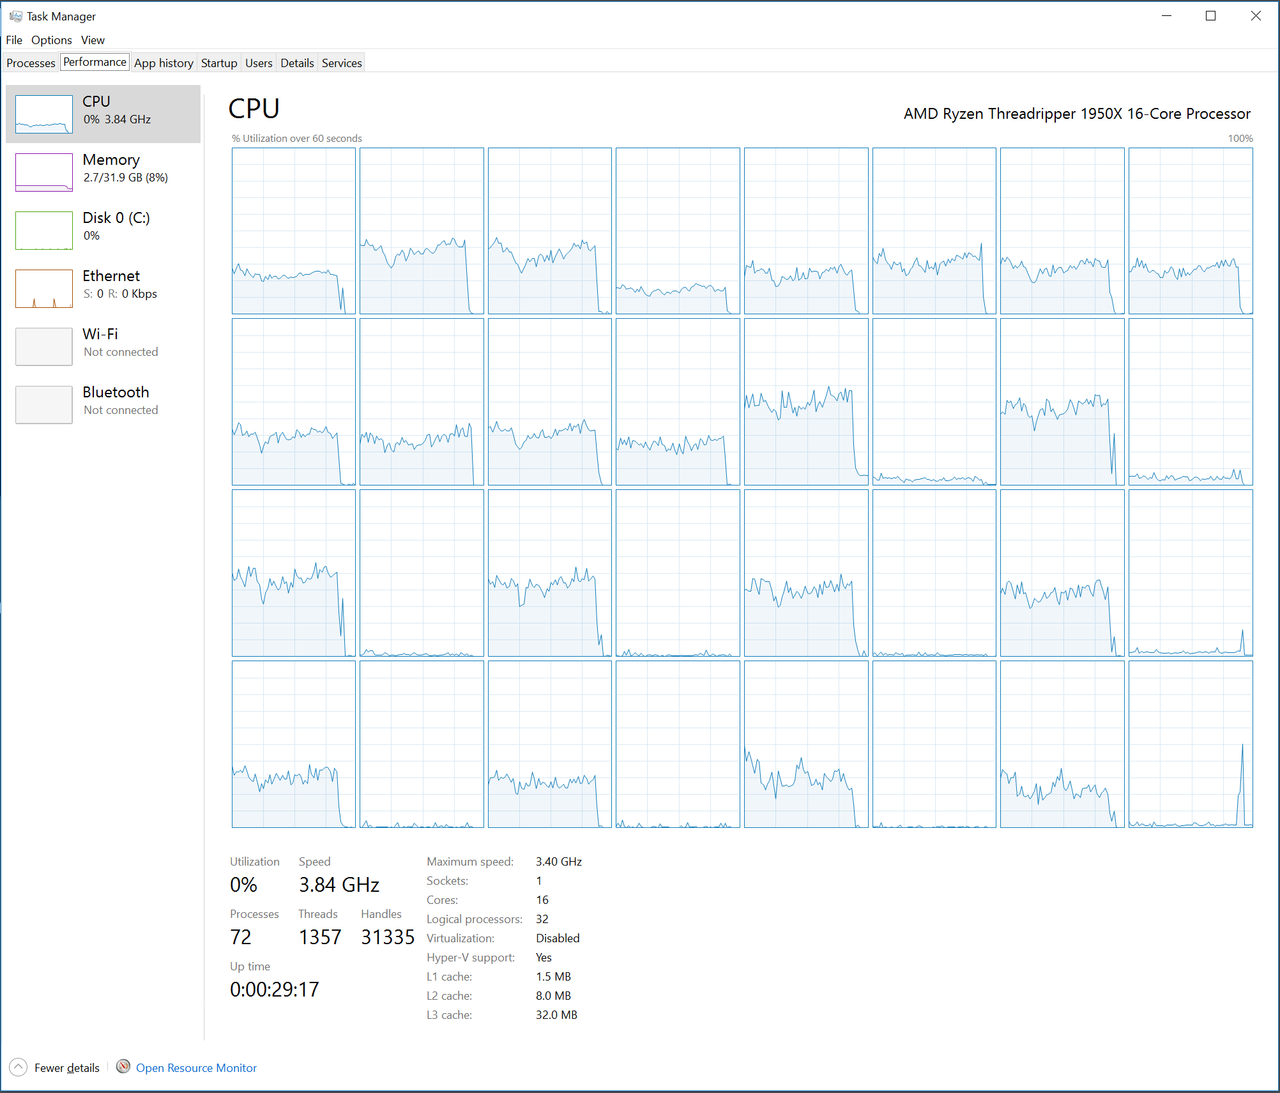Click the Processes count 72

[241, 937]
